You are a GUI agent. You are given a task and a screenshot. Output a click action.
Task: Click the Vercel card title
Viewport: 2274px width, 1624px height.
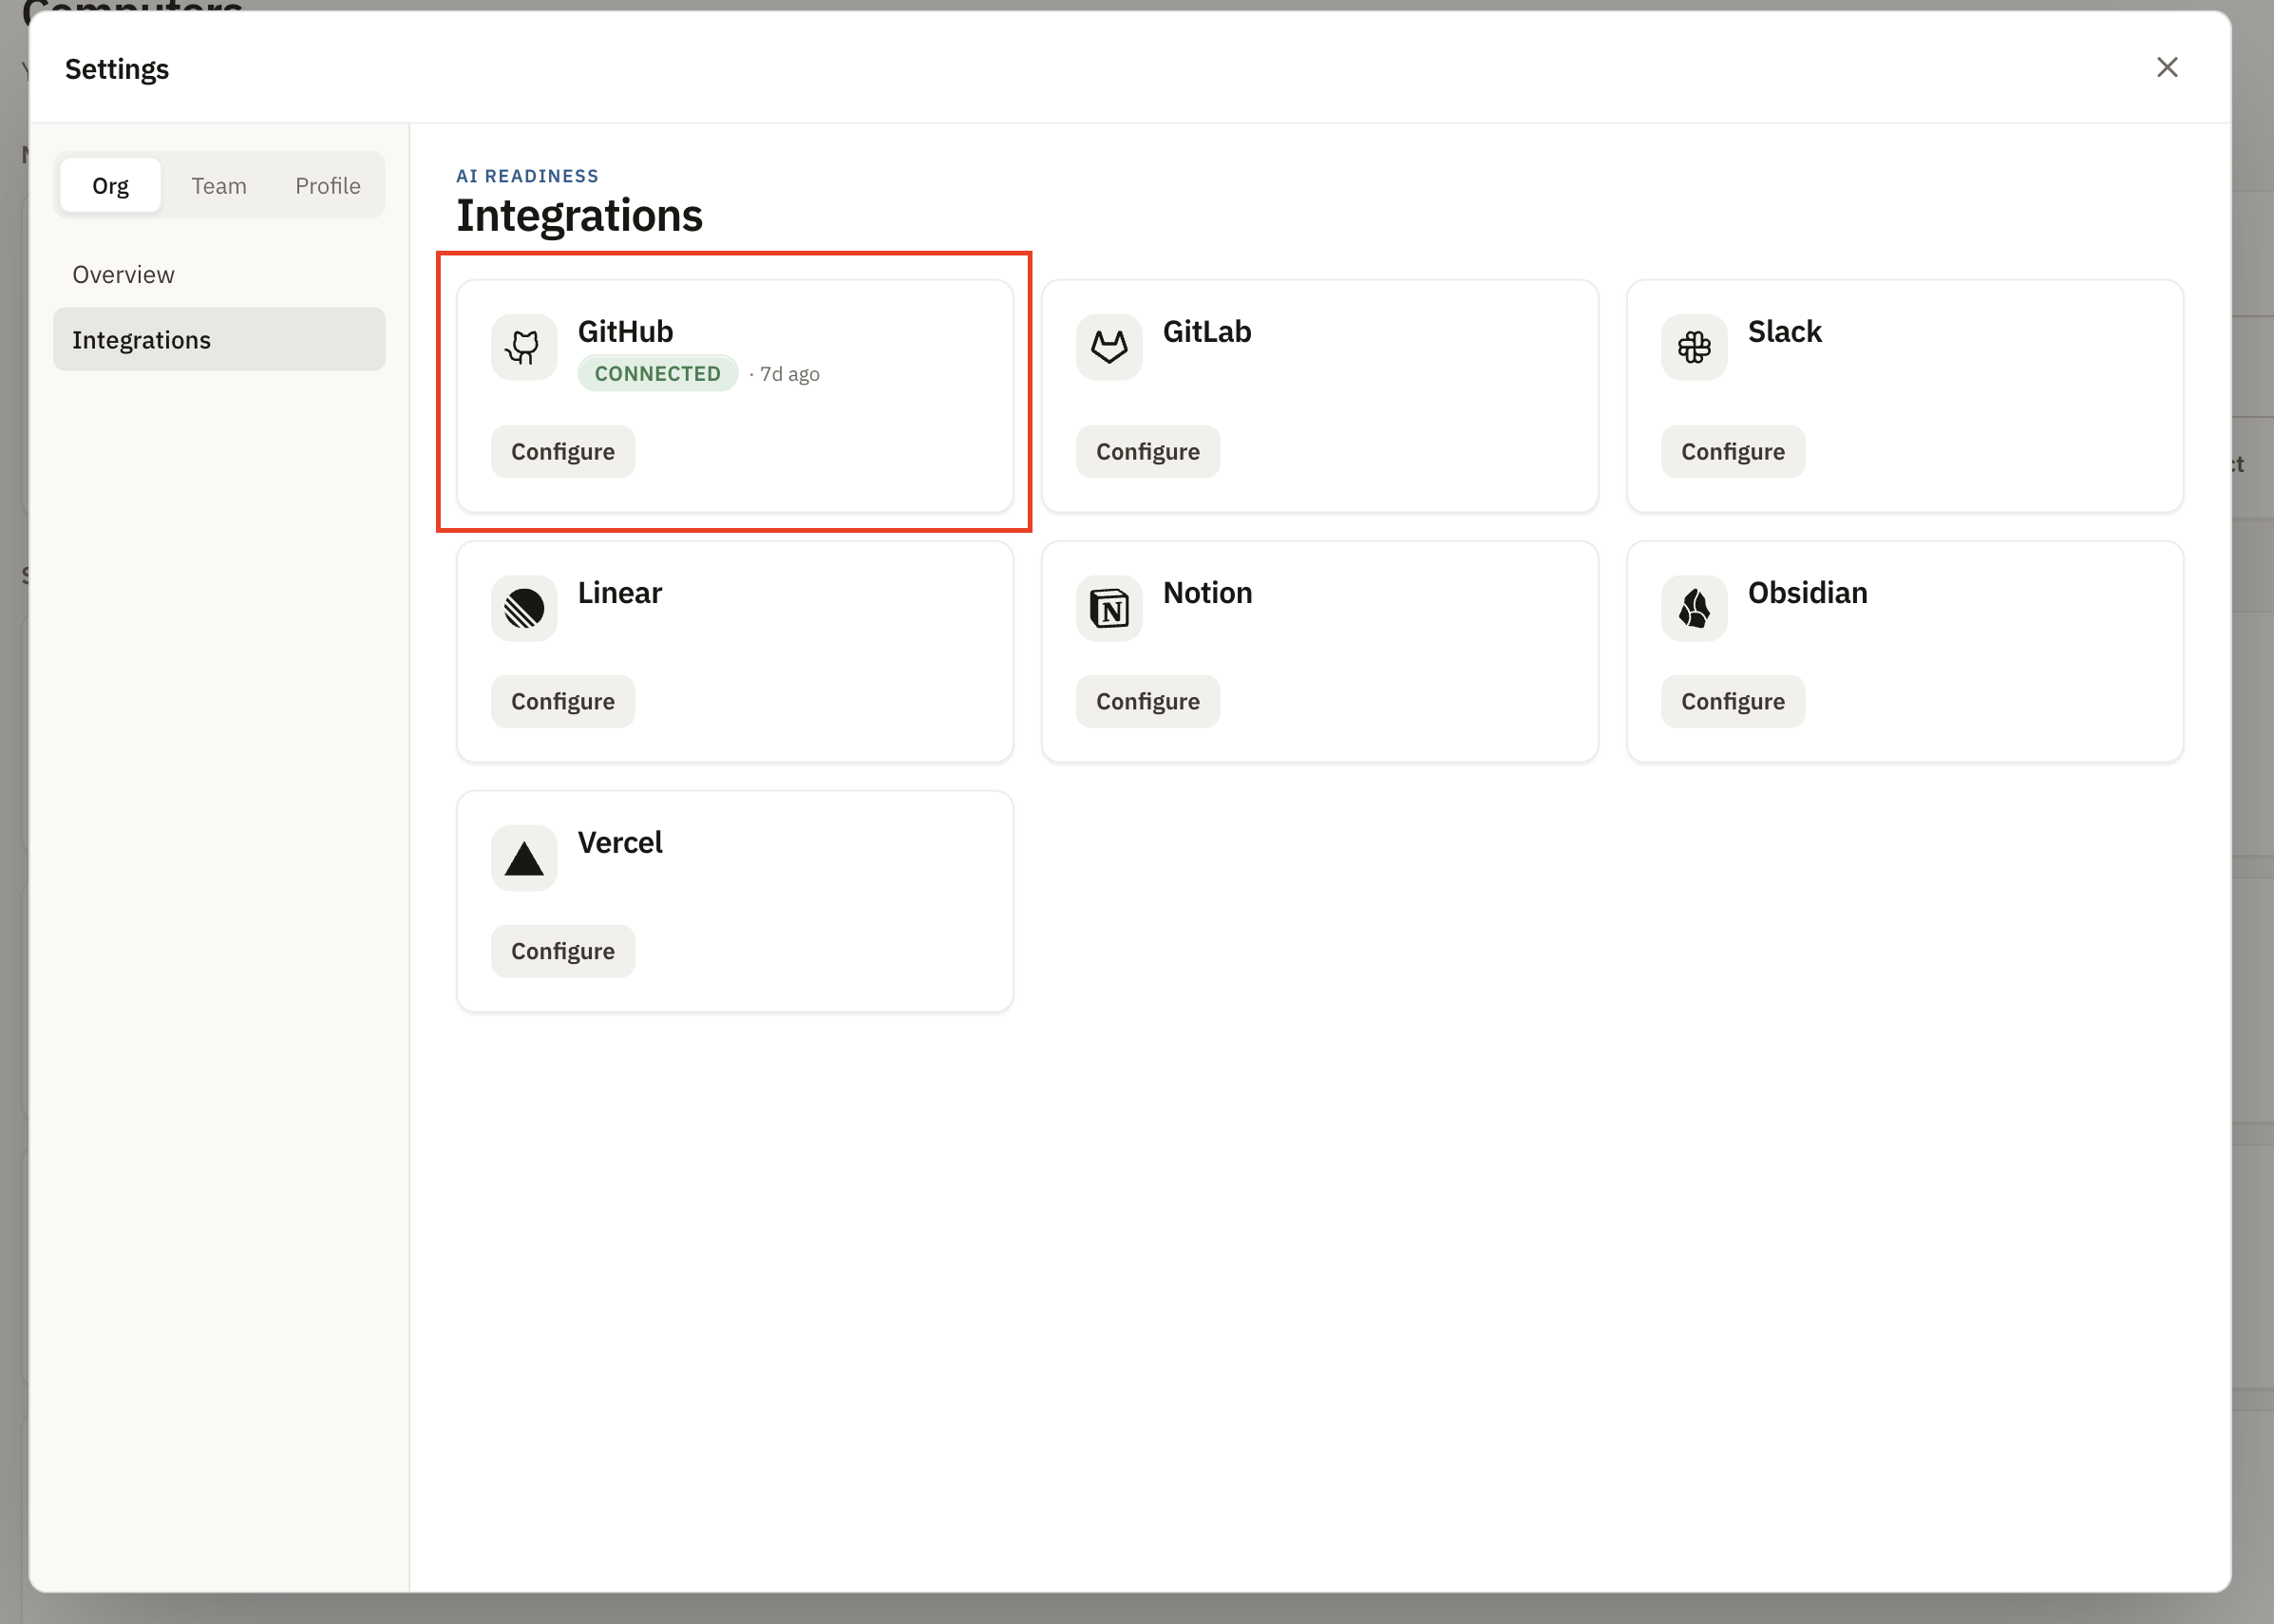[x=620, y=842]
